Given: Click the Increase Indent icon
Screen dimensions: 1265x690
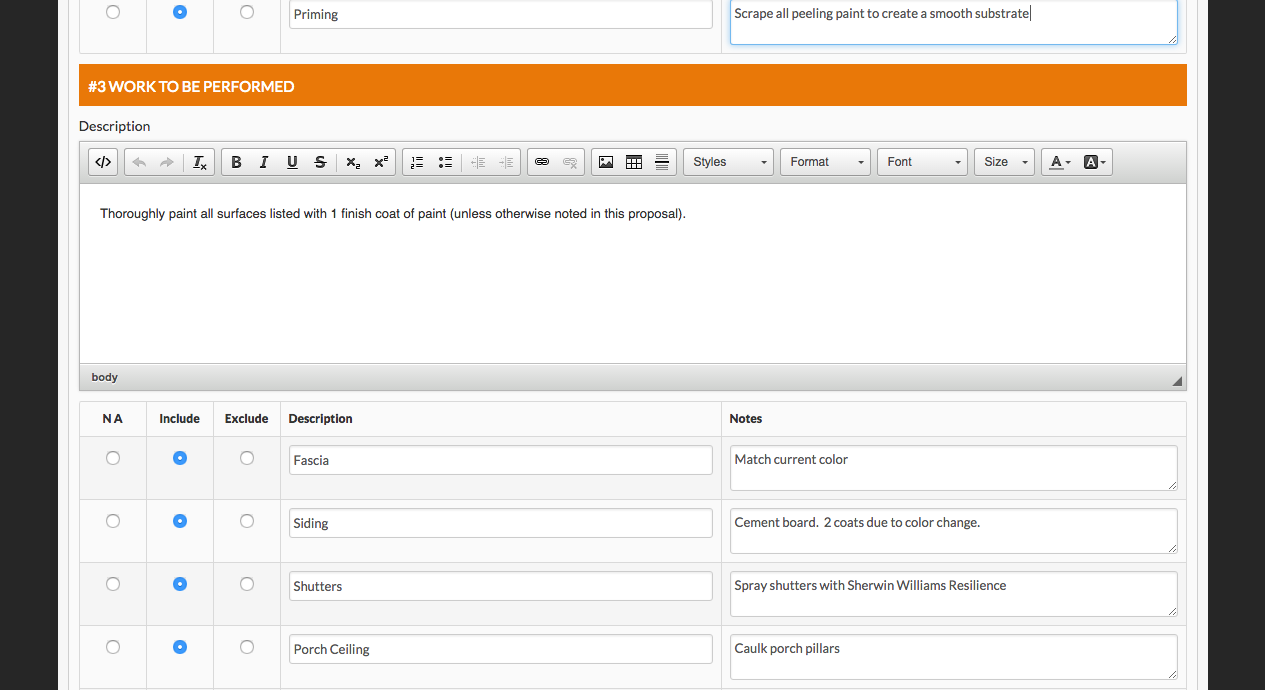Looking at the screenshot, I should 506,162.
